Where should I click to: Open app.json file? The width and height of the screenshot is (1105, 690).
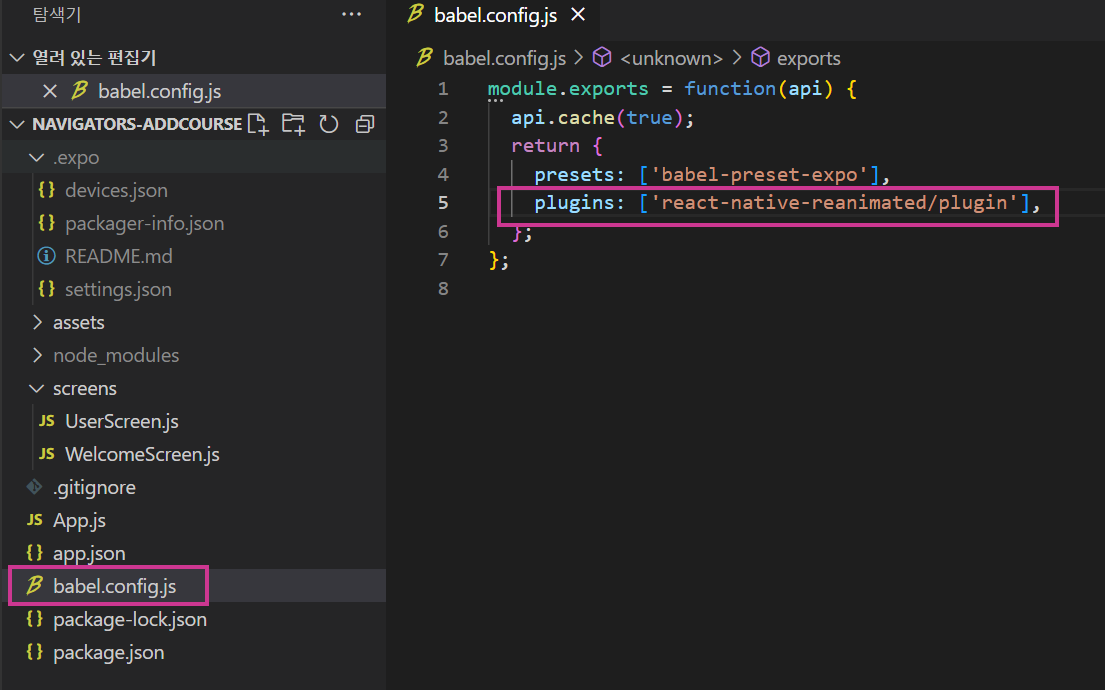pos(89,554)
